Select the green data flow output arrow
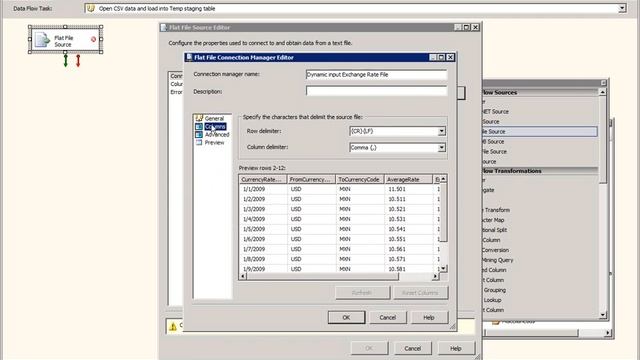Viewport: 640px width, 360px height. 66,61
